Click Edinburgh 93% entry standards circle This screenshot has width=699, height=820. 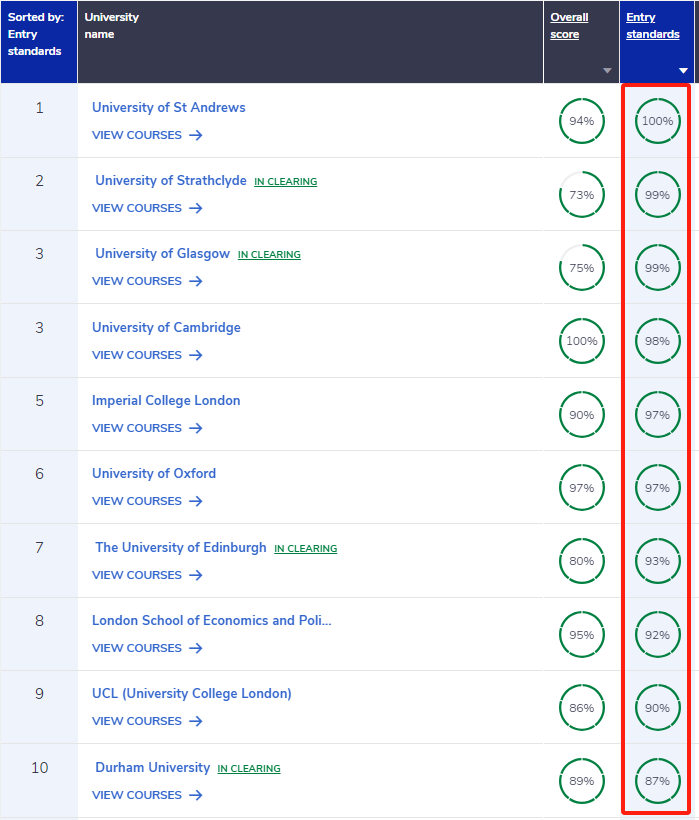[x=658, y=561]
